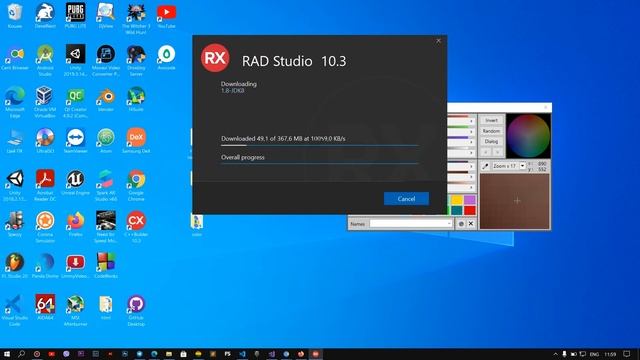Close the RAD Studio installer dialog
The height and width of the screenshot is (360, 640).
tap(438, 41)
